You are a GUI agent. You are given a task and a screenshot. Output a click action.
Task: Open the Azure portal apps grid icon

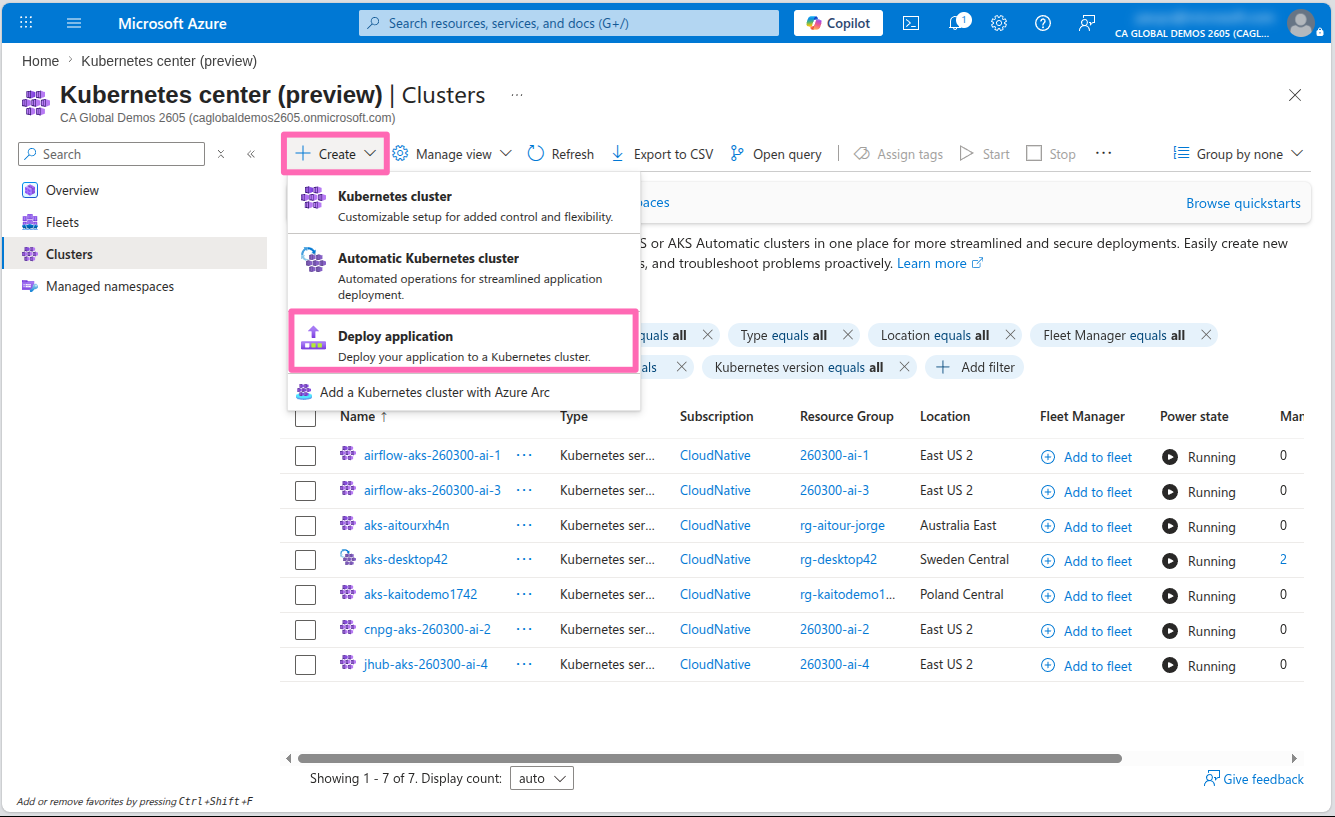coord(26,23)
